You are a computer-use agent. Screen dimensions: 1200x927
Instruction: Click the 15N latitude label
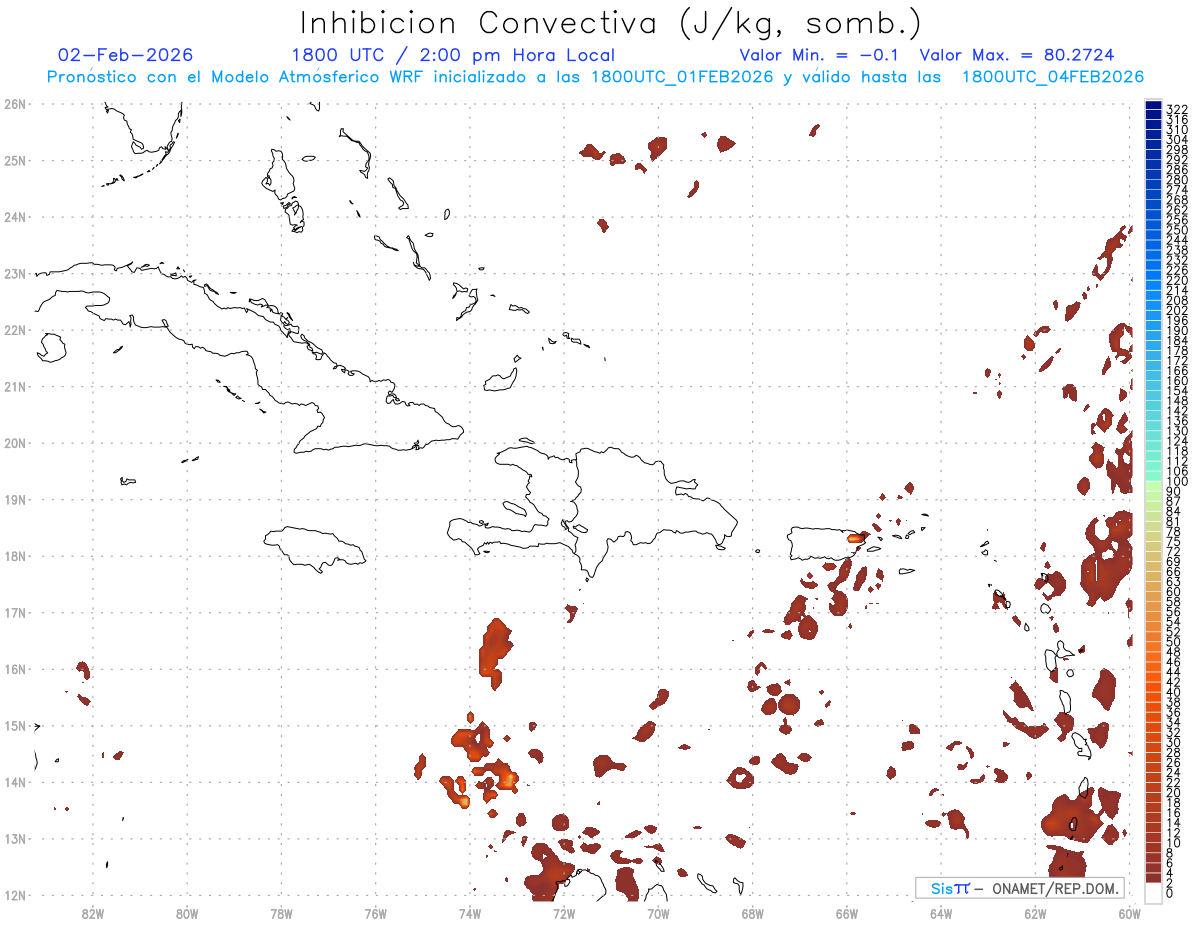(x=14, y=725)
